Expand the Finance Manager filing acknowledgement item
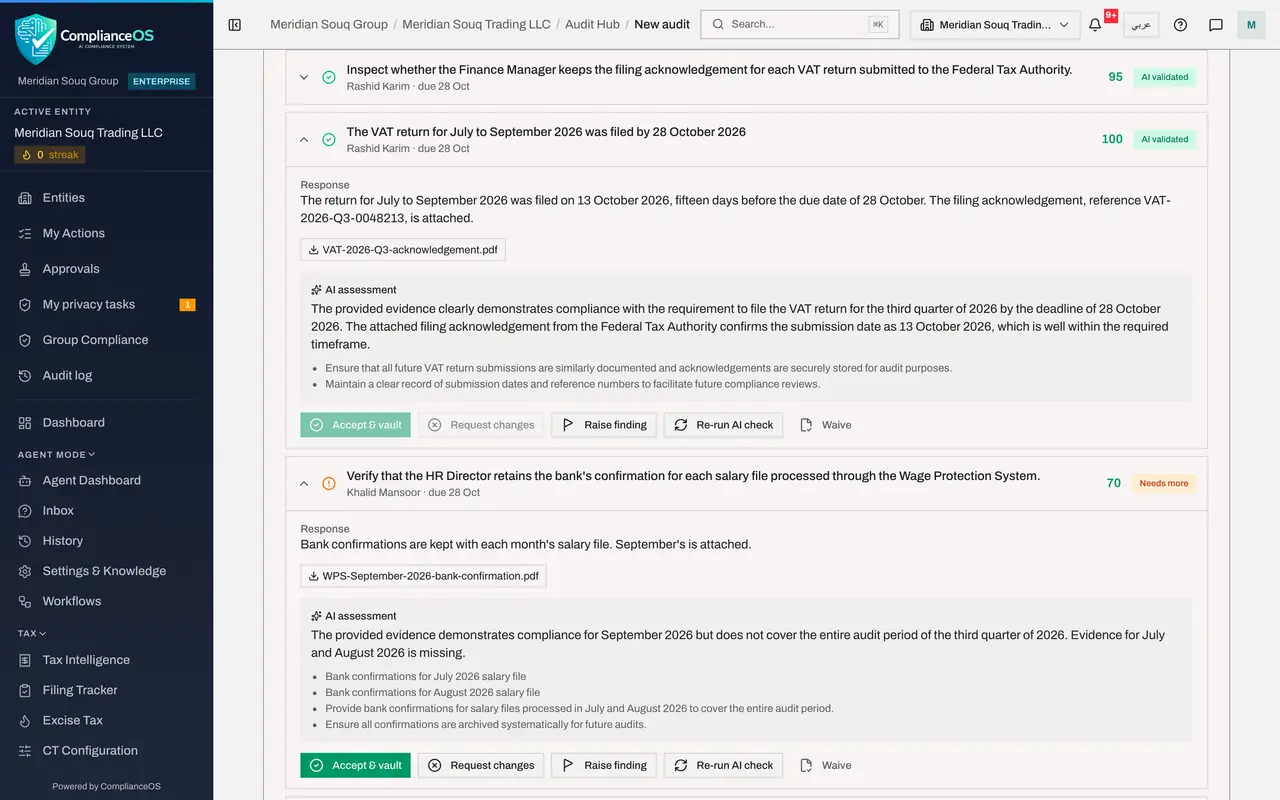This screenshot has width=1280, height=800. [304, 77]
